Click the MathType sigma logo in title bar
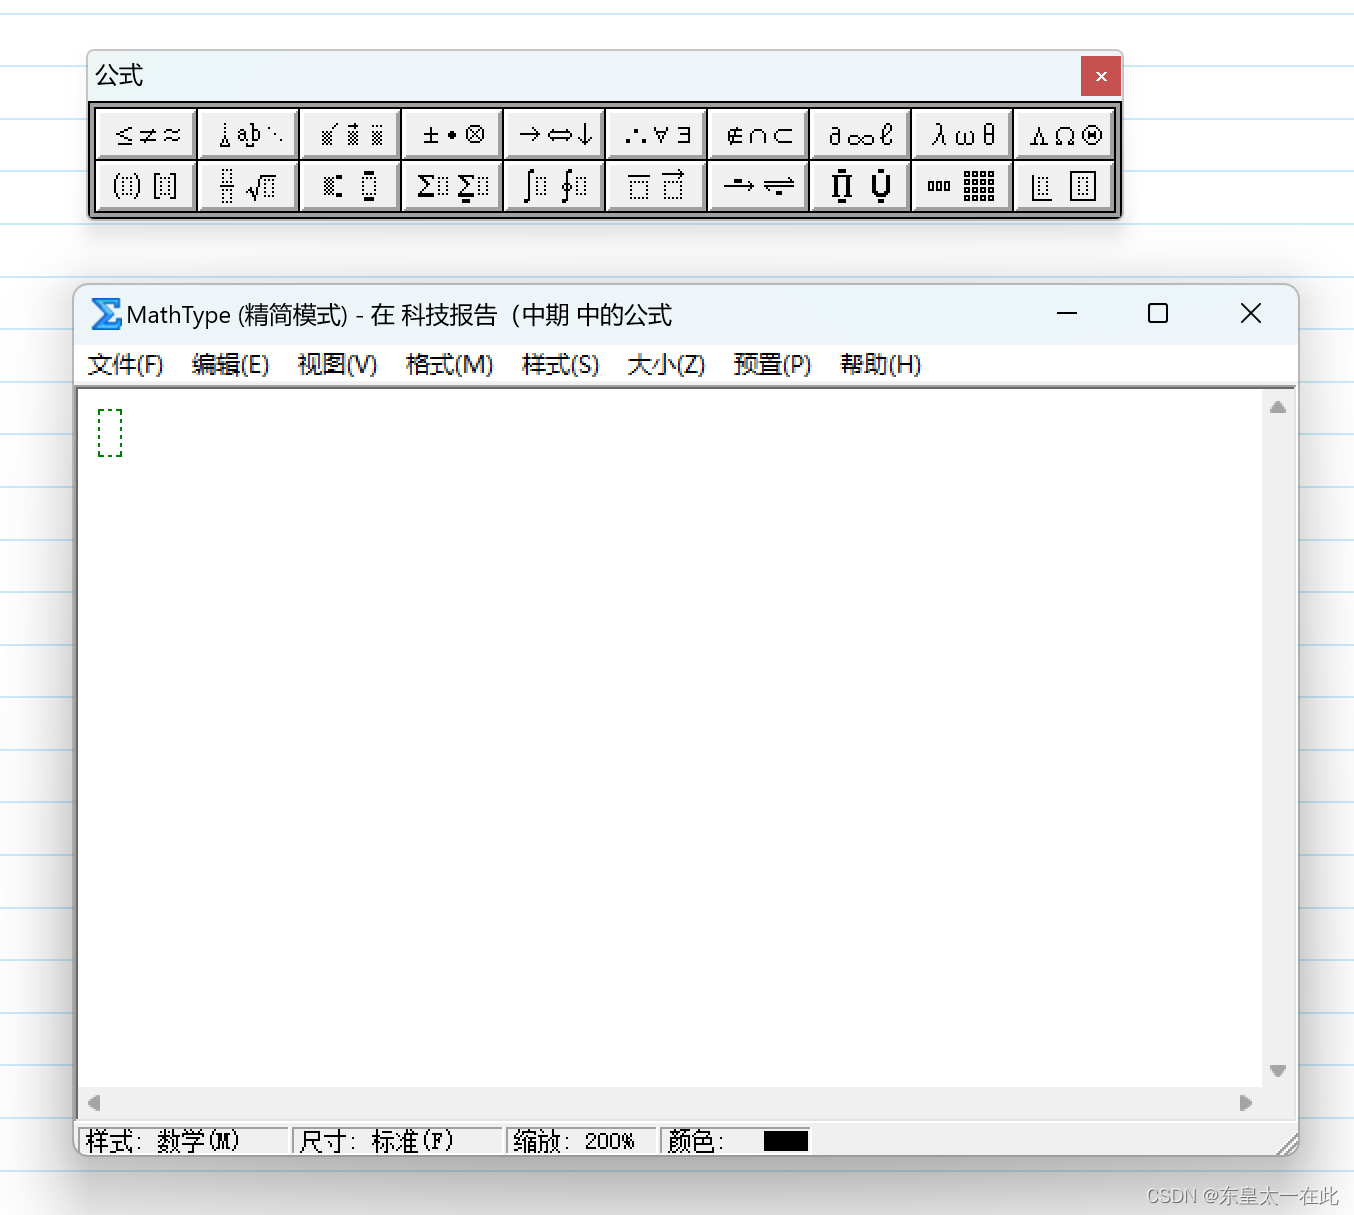The width and height of the screenshot is (1354, 1215). [106, 314]
